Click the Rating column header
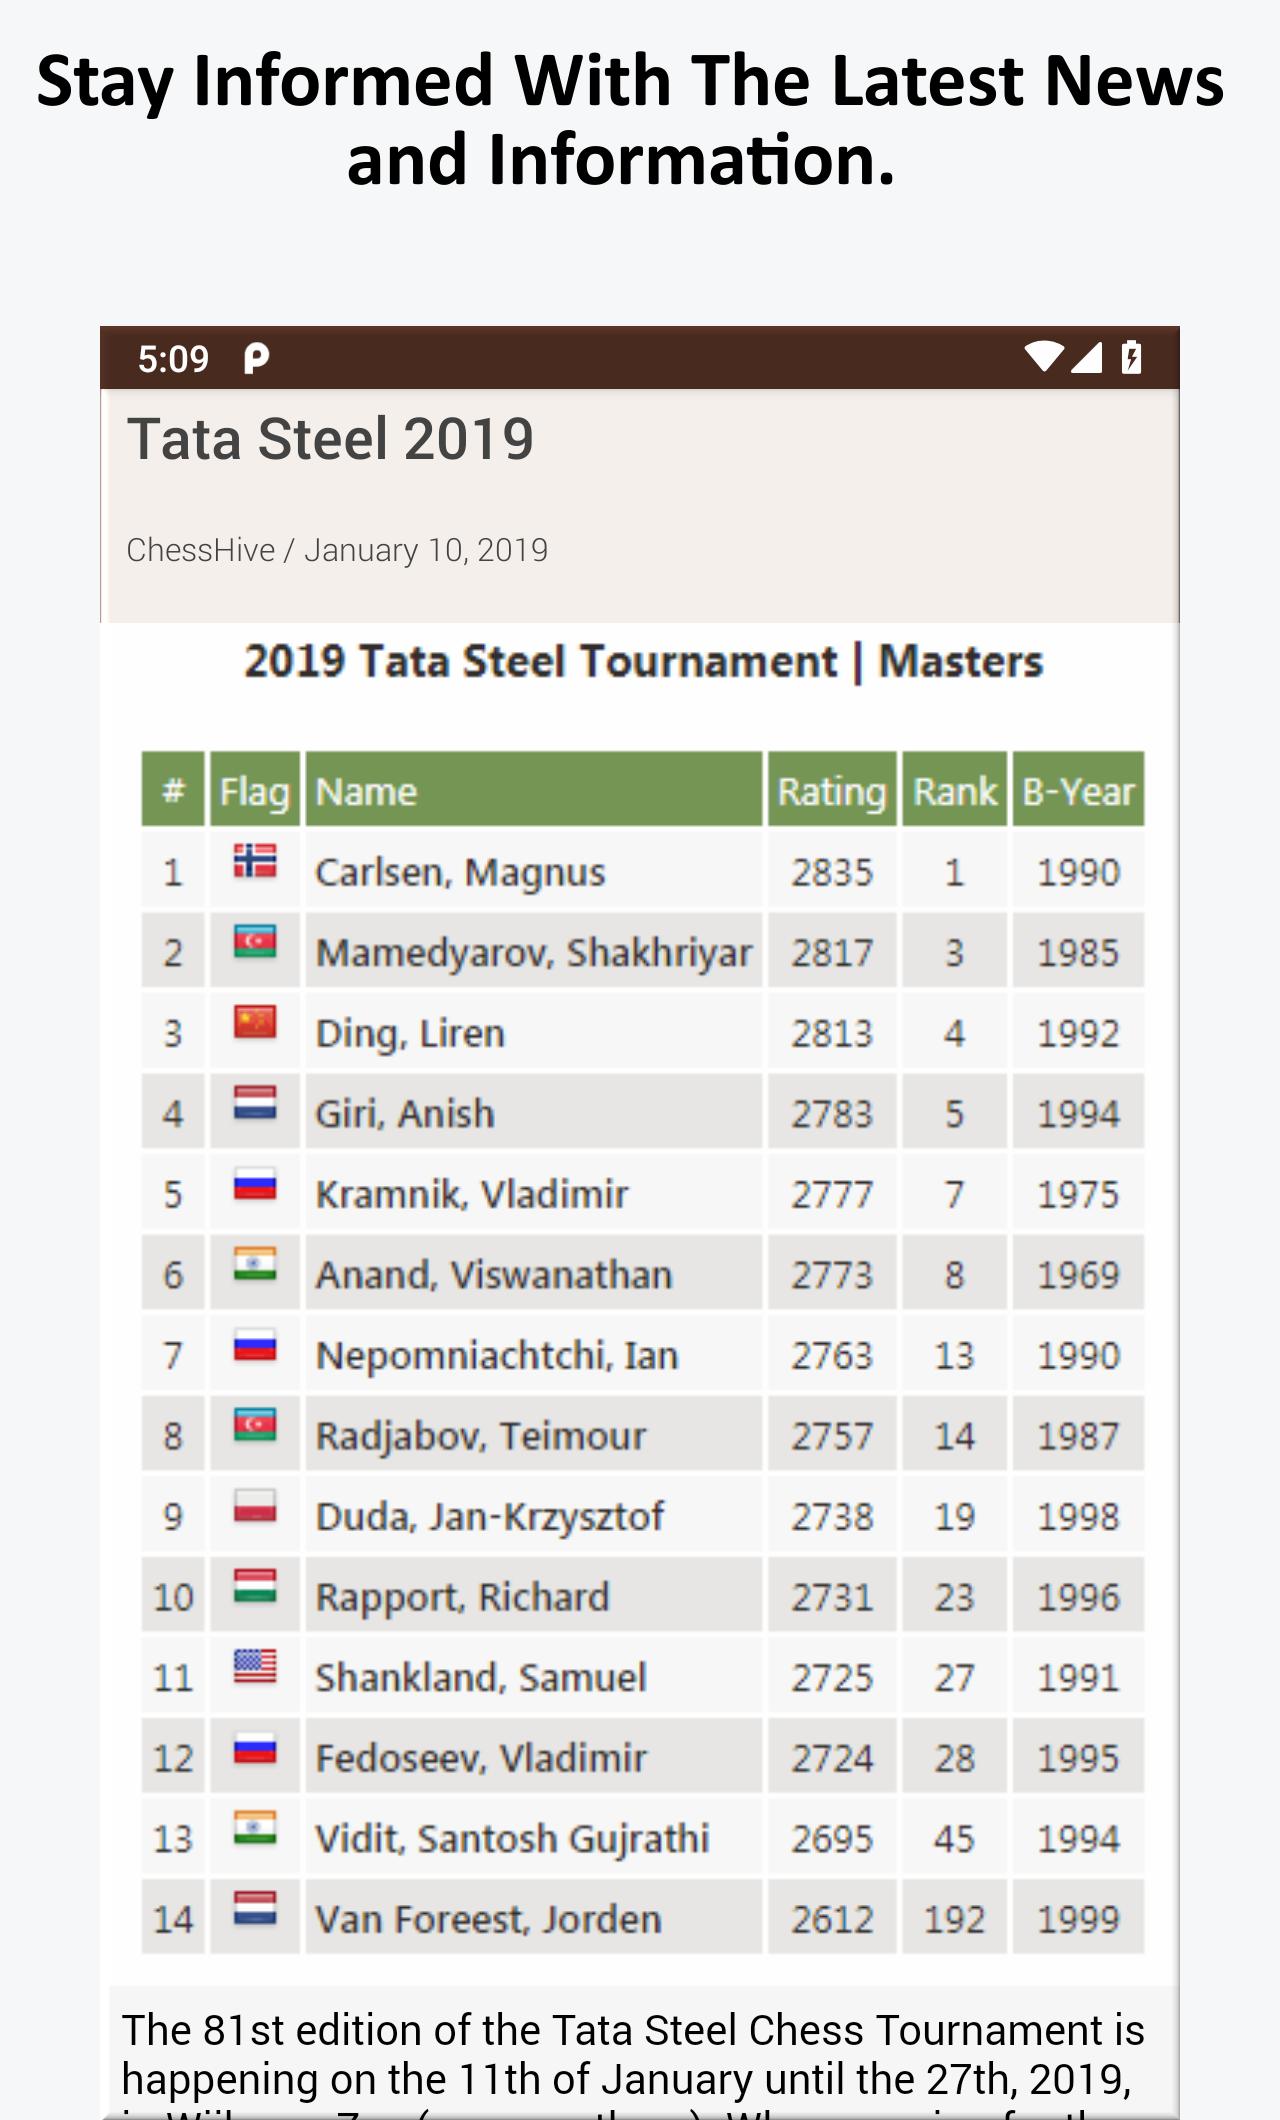This screenshot has width=1280, height=2120. pos(832,791)
